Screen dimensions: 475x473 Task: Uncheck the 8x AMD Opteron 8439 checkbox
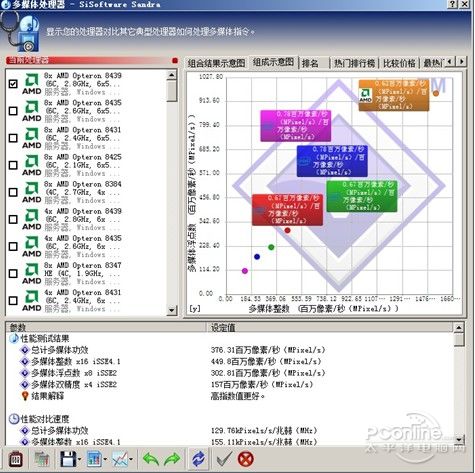(13, 84)
